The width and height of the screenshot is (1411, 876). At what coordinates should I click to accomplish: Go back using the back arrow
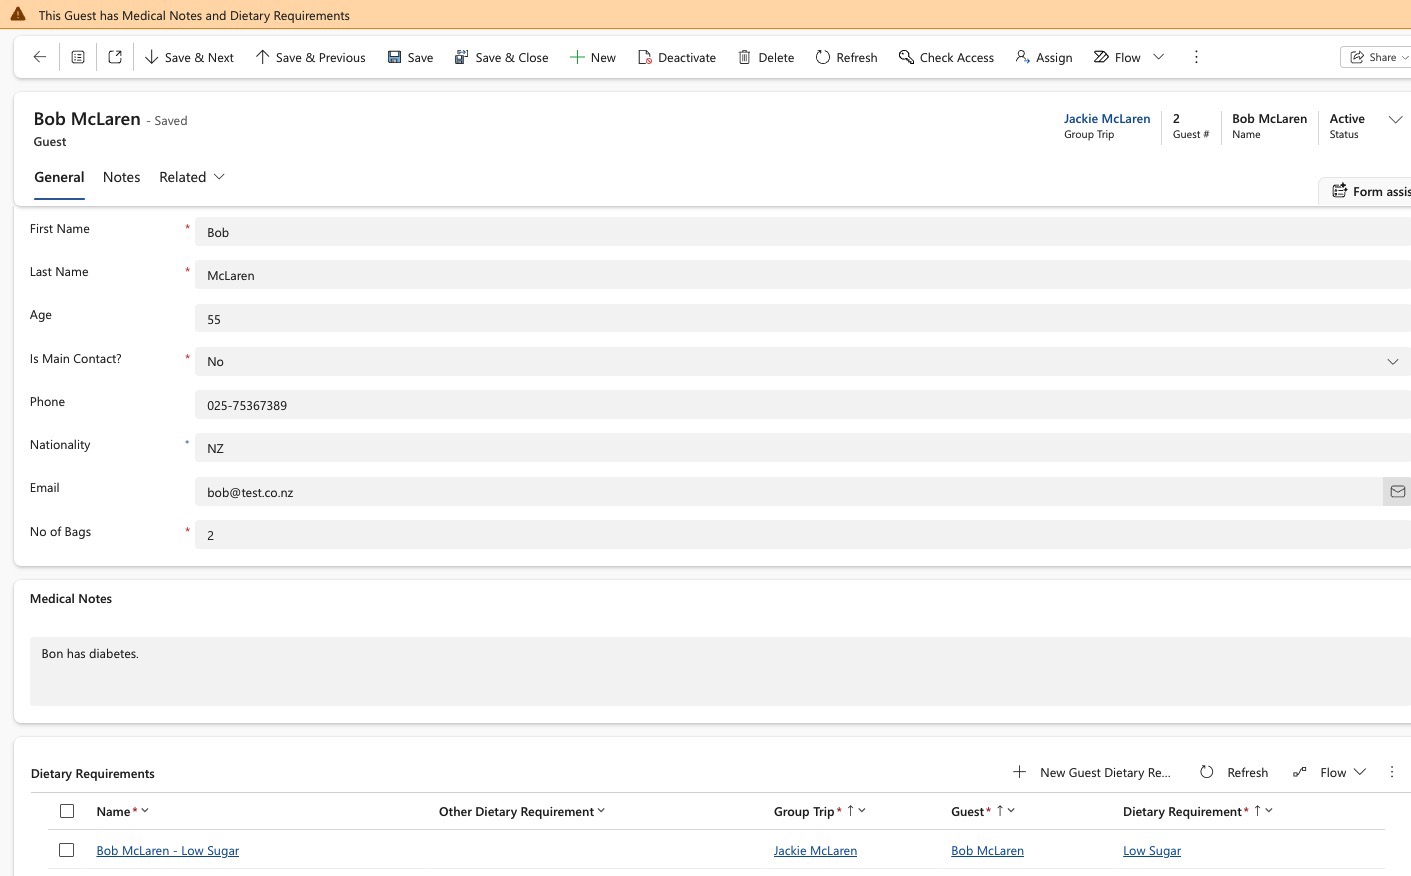pyautogui.click(x=40, y=57)
